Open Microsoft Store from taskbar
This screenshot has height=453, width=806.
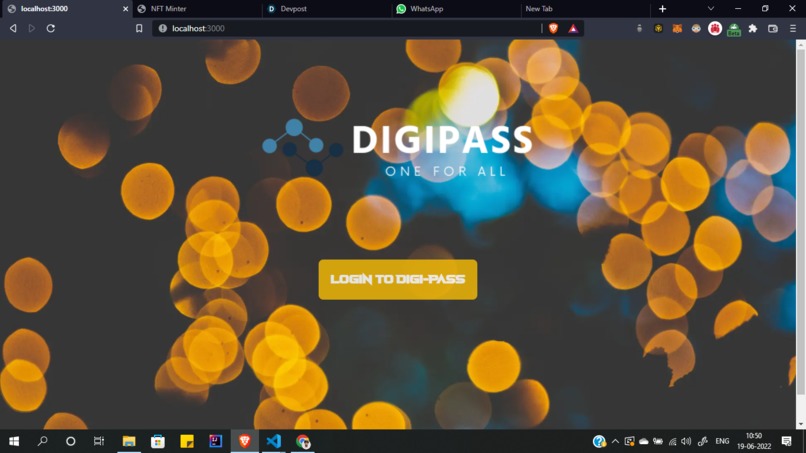pos(158,441)
